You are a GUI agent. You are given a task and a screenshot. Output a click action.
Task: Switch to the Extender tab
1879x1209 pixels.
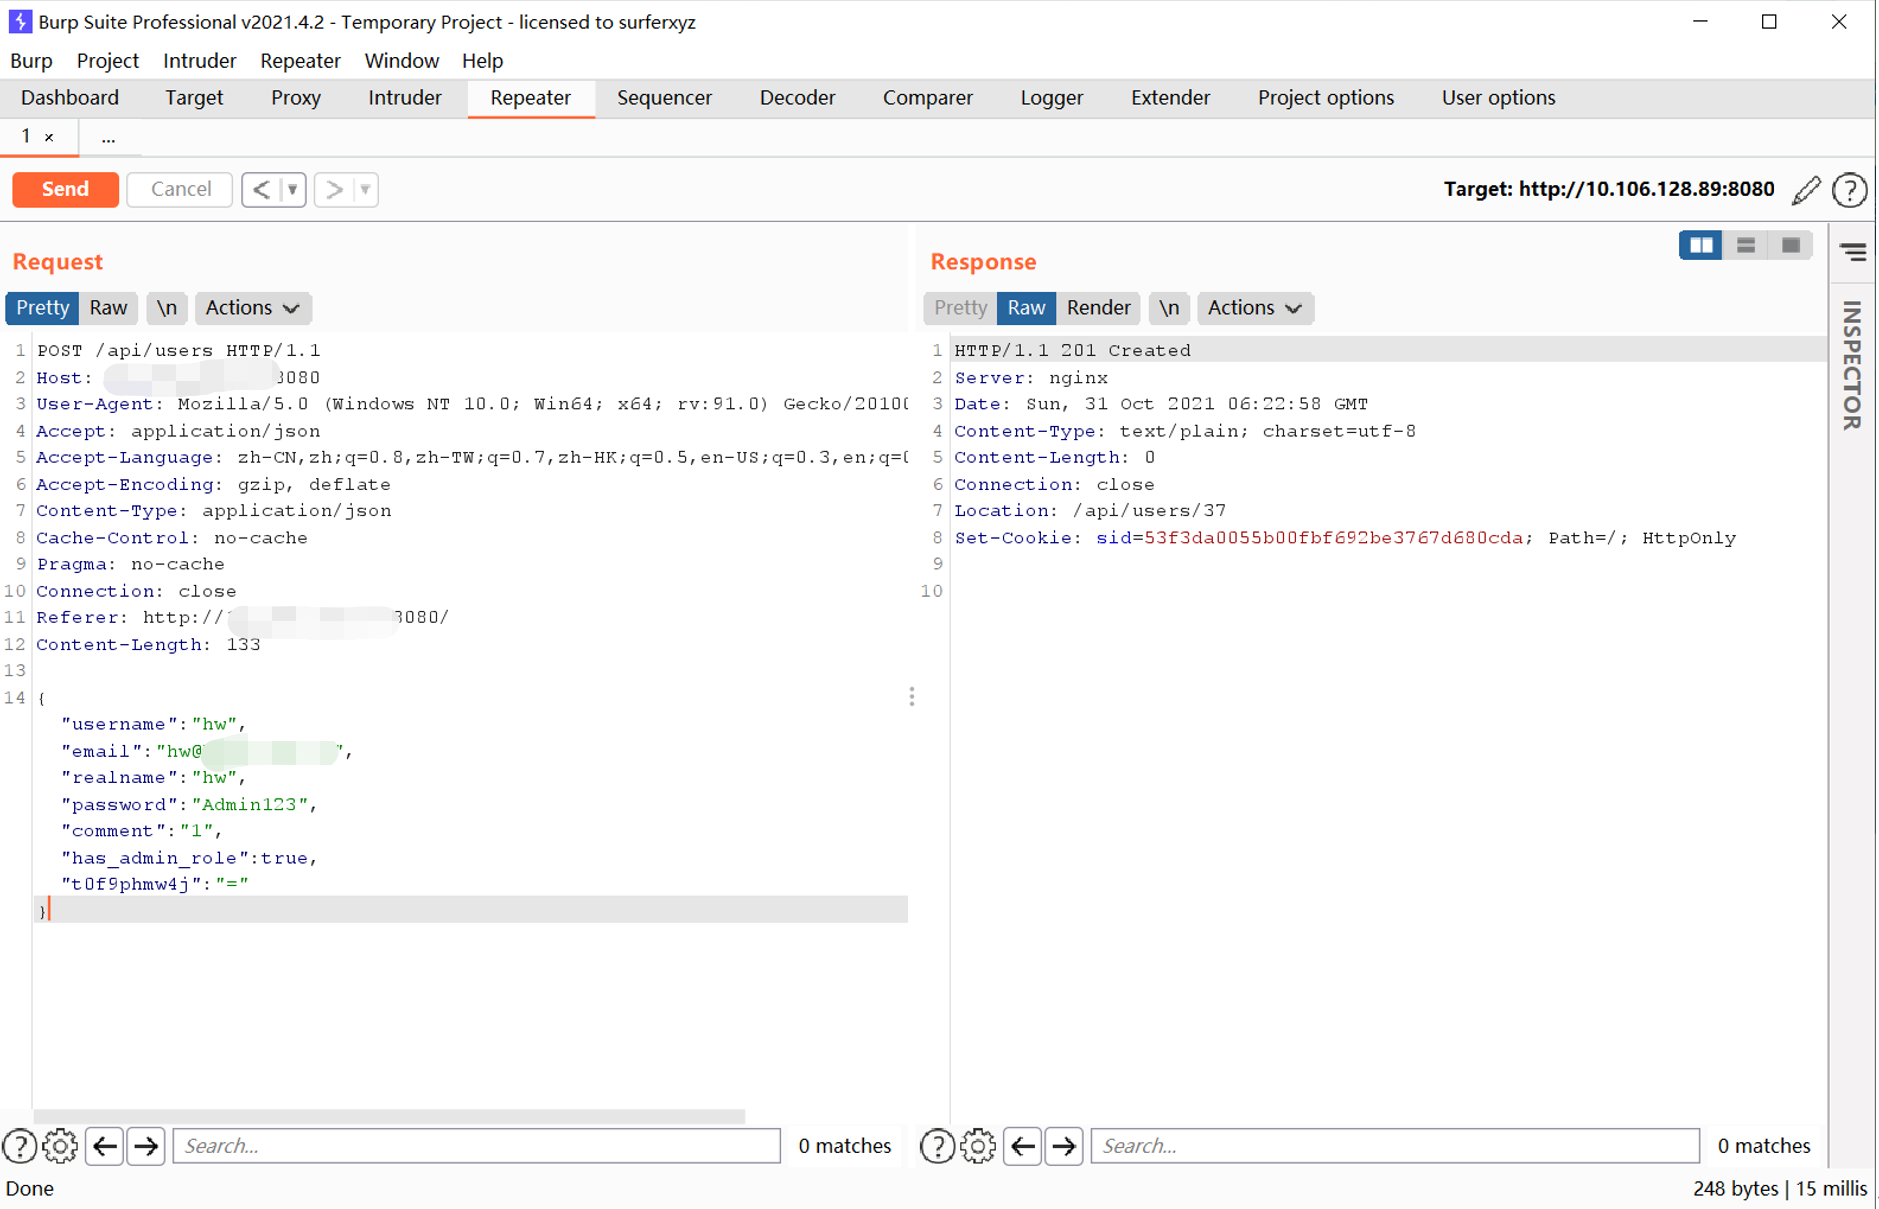pos(1170,98)
